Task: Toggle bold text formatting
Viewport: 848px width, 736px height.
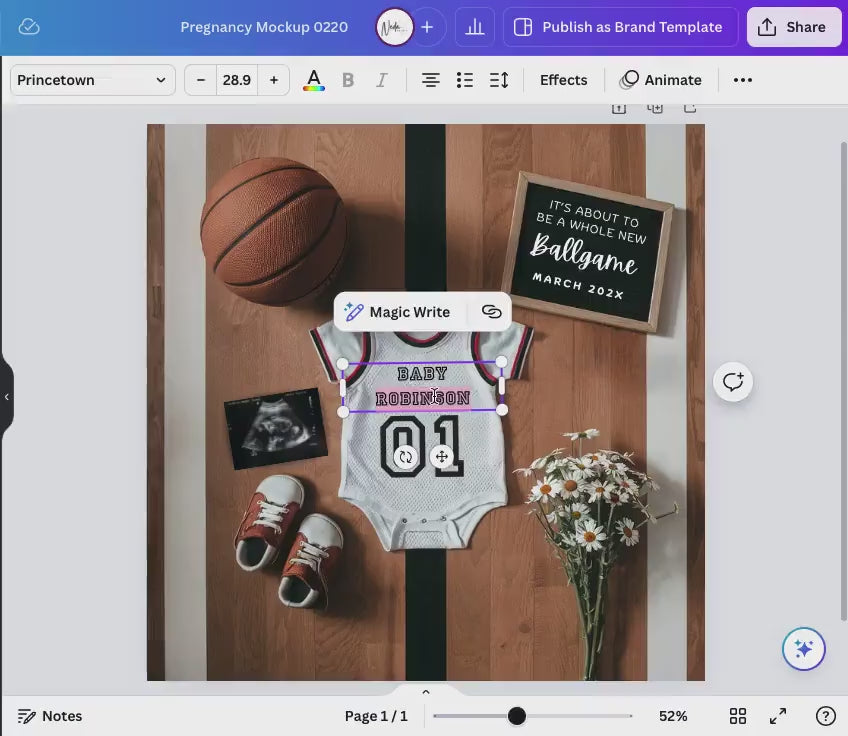Action: click(348, 80)
